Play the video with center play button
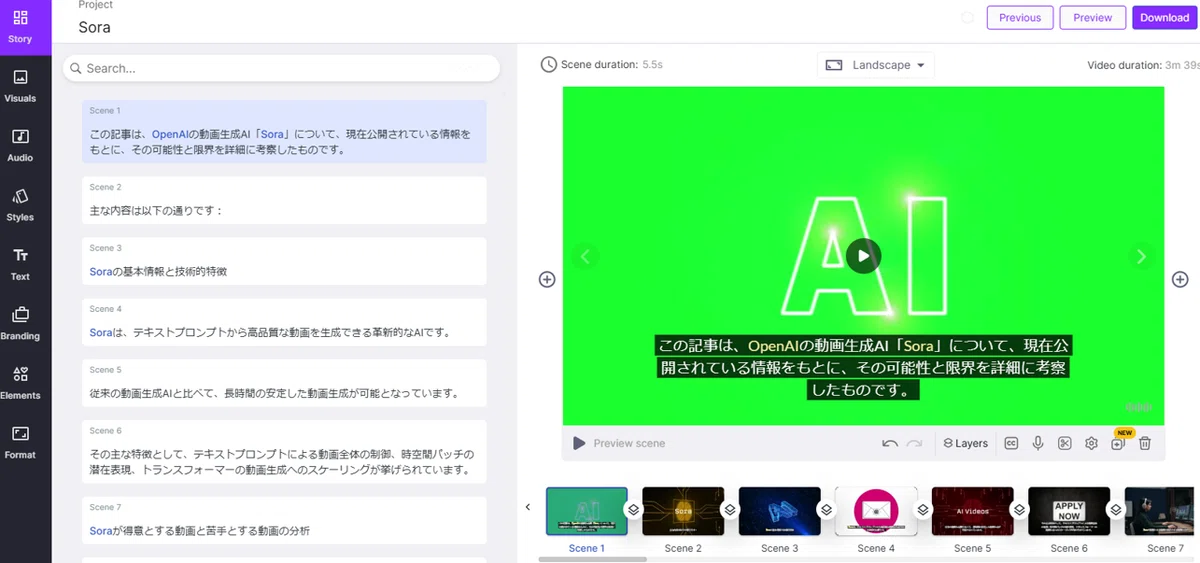The width and height of the screenshot is (1200, 563). click(863, 256)
